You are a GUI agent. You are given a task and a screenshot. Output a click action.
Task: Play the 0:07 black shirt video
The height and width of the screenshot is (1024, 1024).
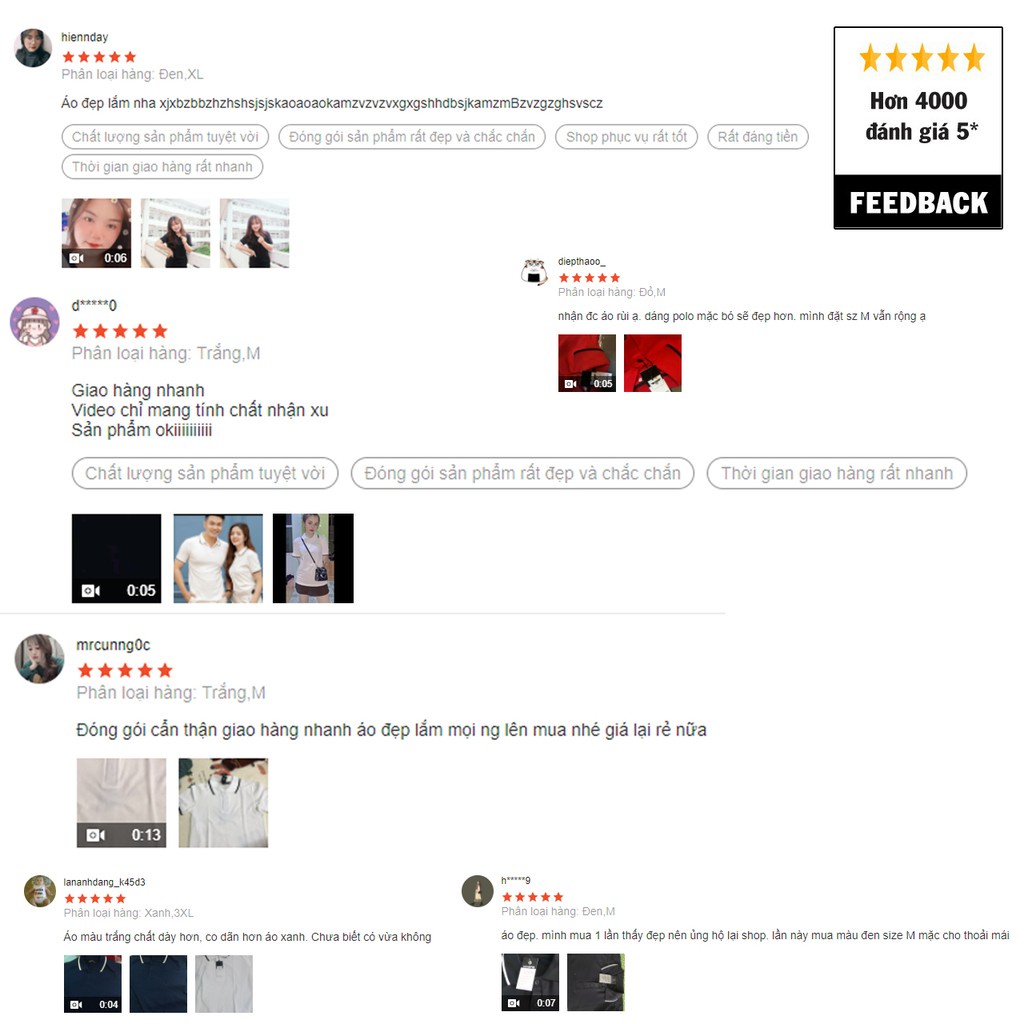pyautogui.click(x=530, y=982)
